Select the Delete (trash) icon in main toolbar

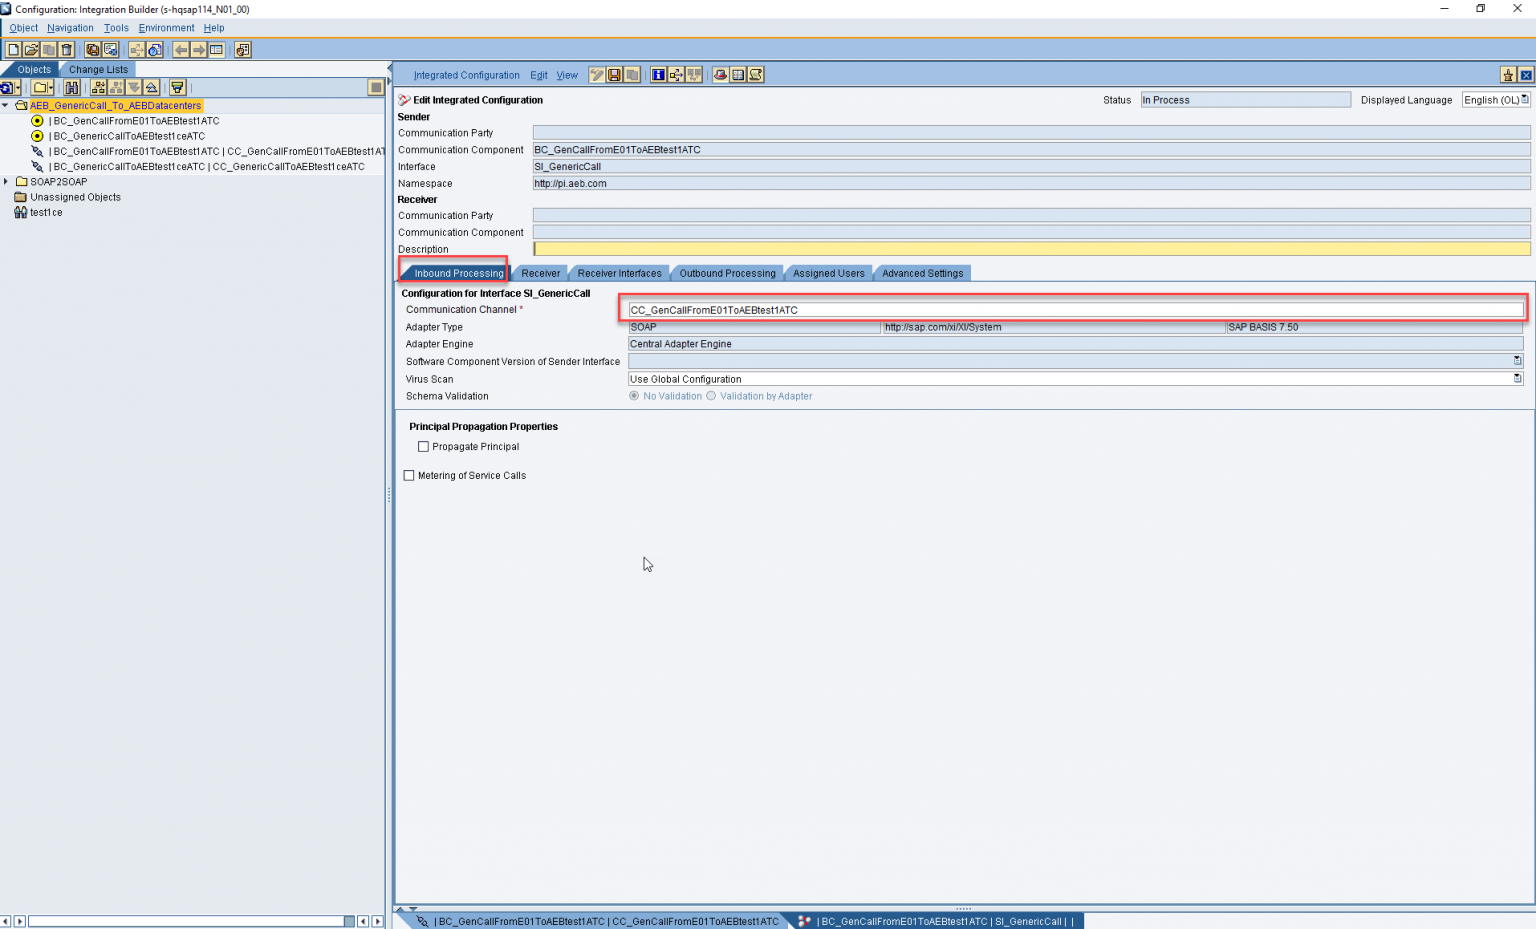click(x=67, y=49)
